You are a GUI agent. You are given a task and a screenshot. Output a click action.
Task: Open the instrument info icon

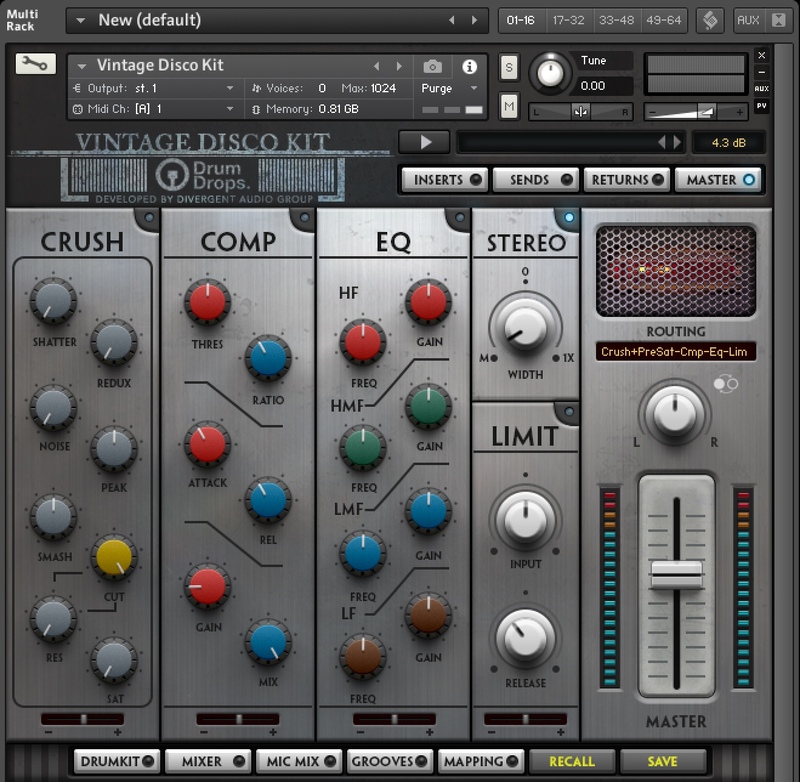click(469, 66)
